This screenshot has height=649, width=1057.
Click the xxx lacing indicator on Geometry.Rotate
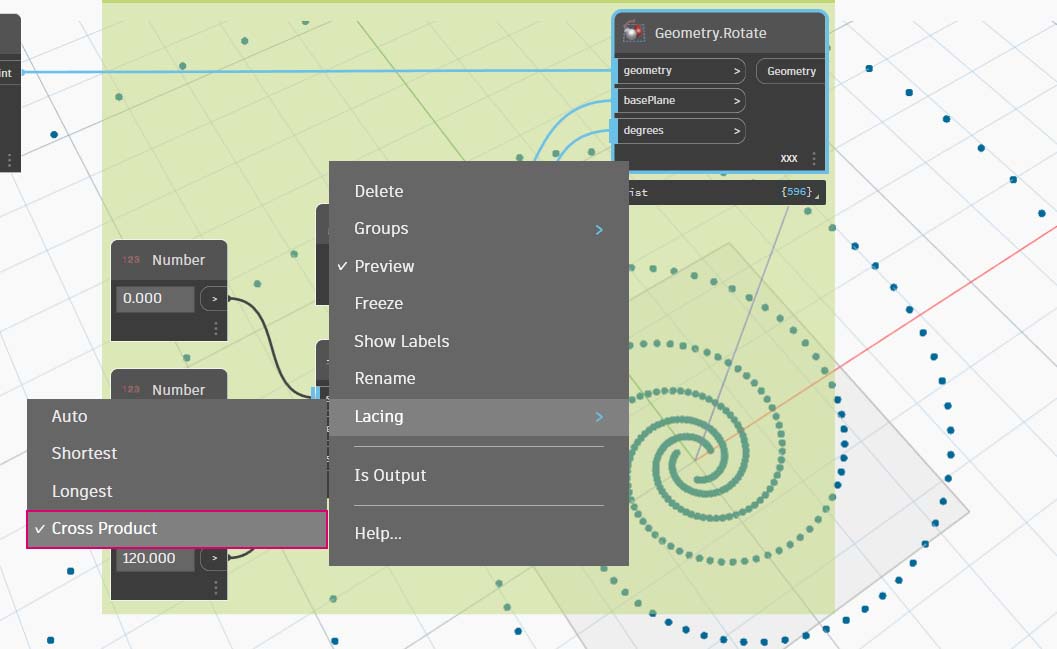click(789, 159)
